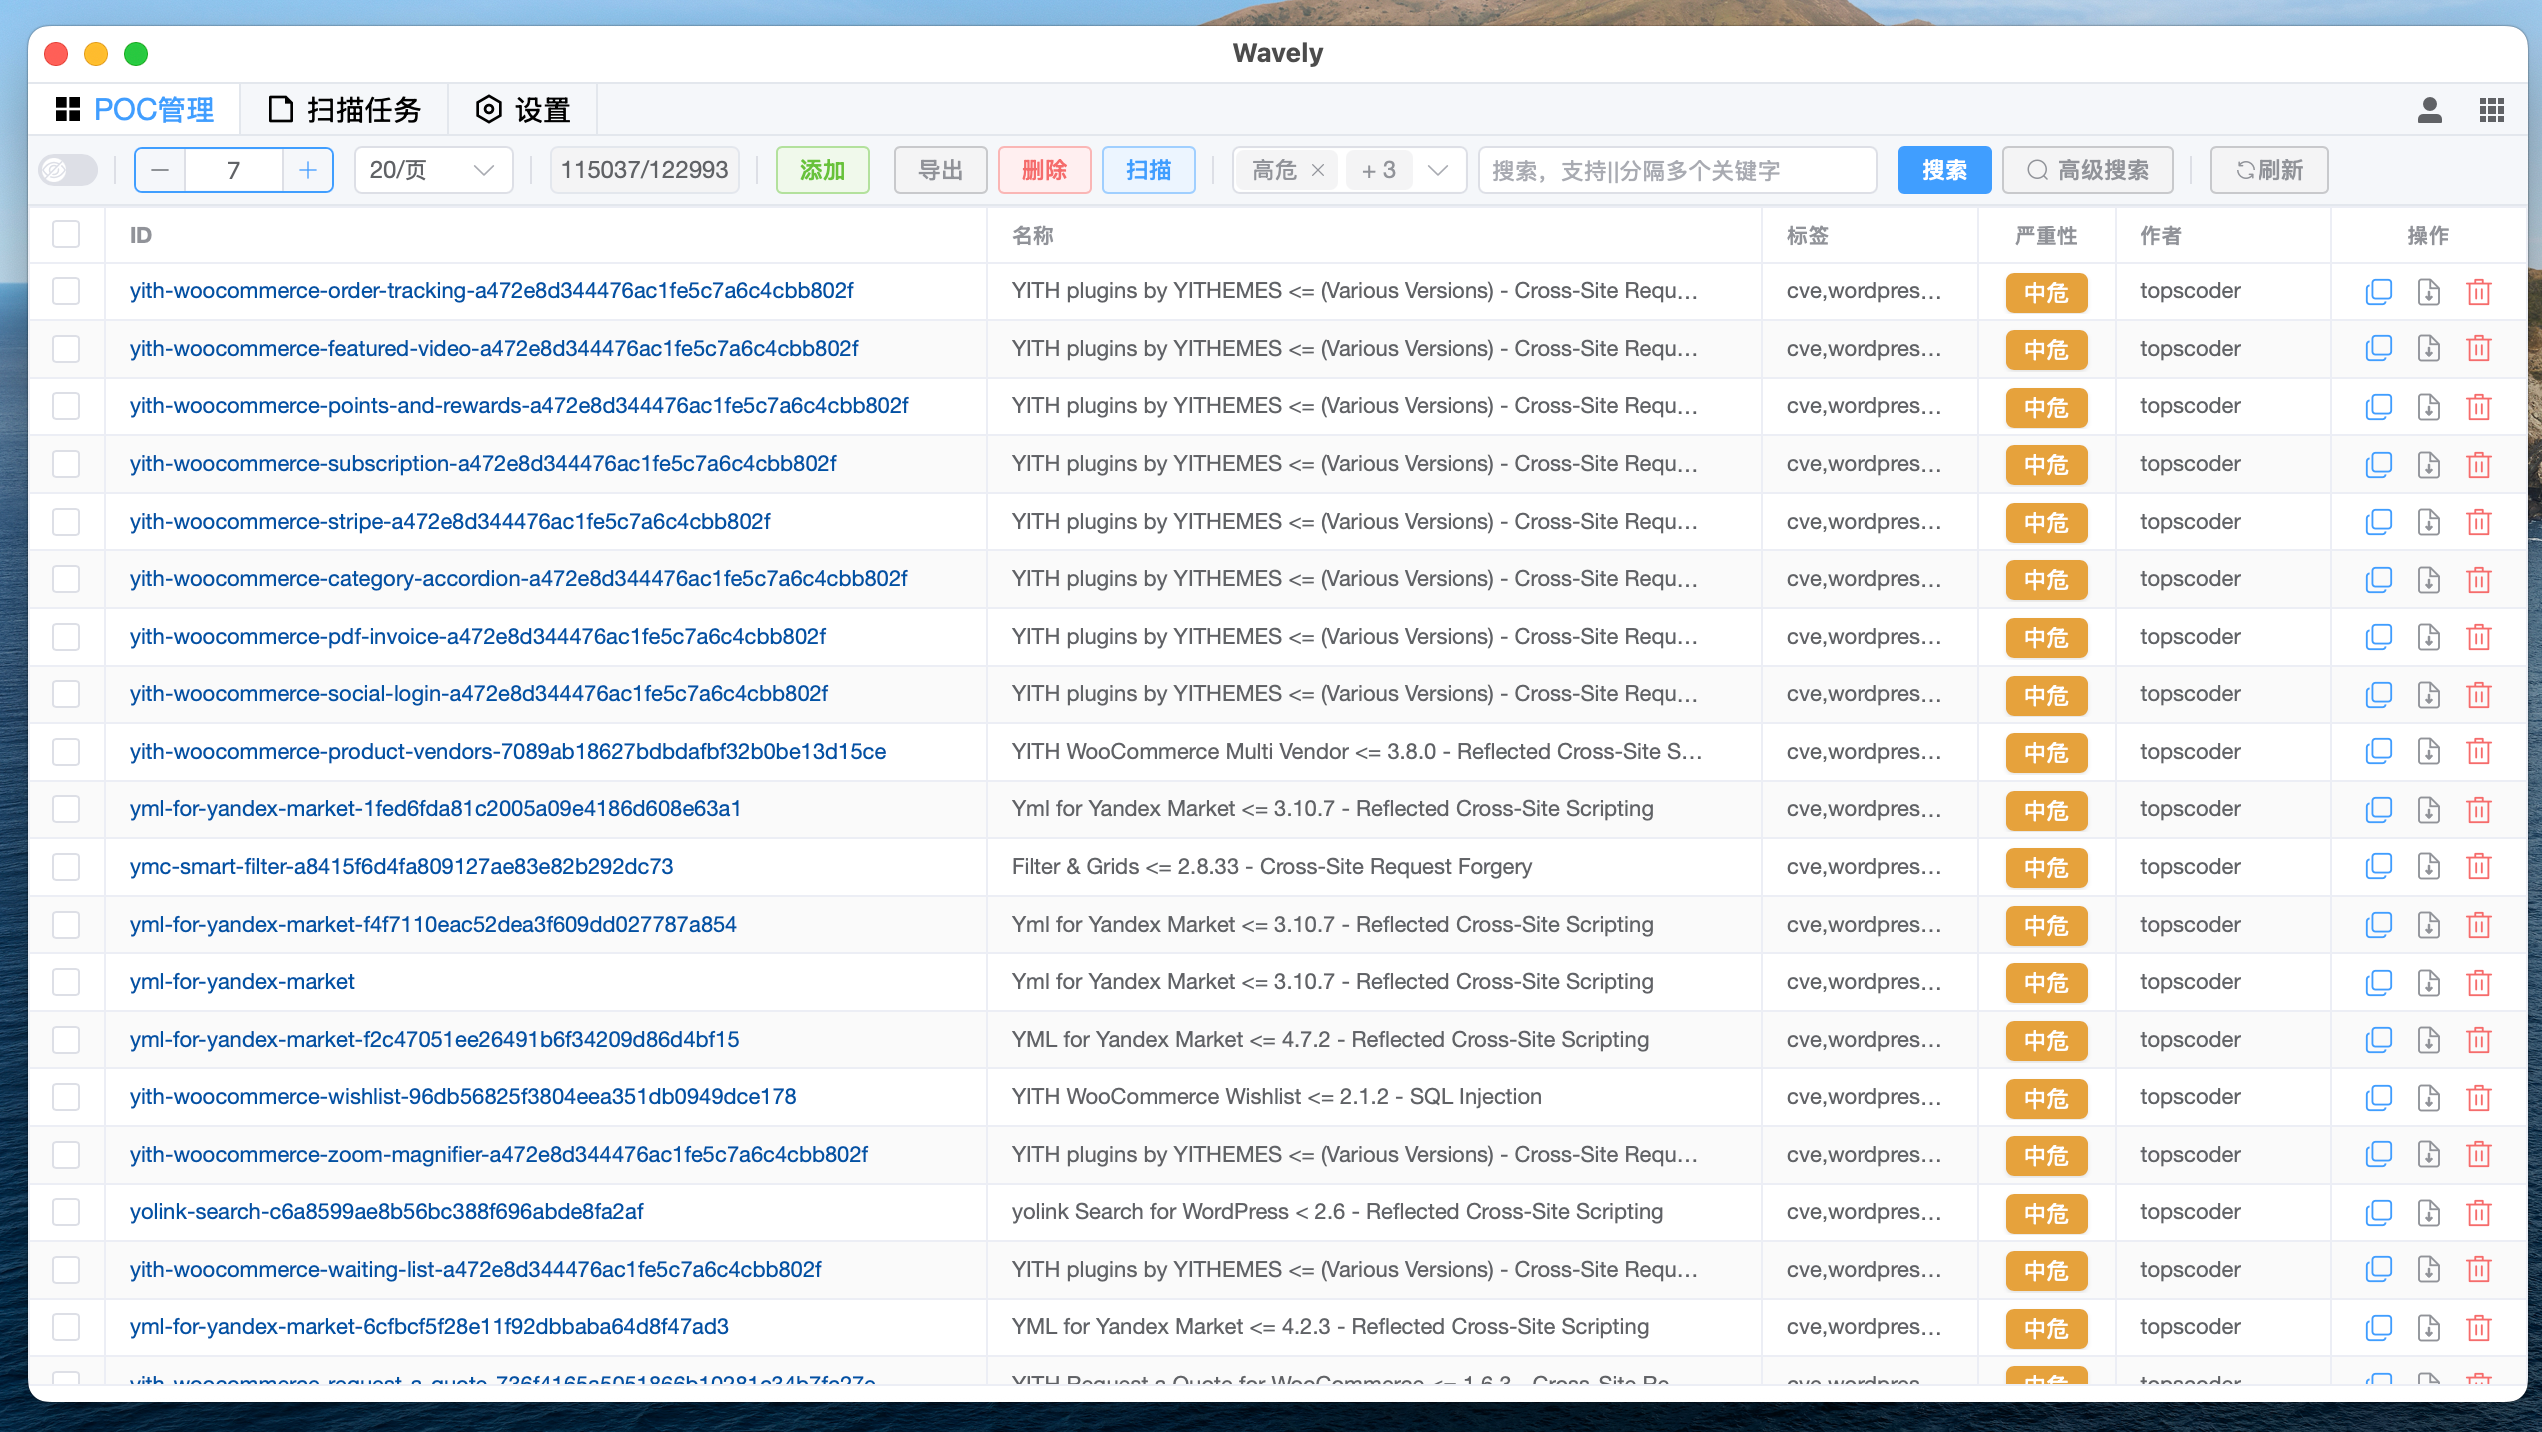Click the cve,wordpres… tag in yolink-search row

pyautogui.click(x=1863, y=1212)
